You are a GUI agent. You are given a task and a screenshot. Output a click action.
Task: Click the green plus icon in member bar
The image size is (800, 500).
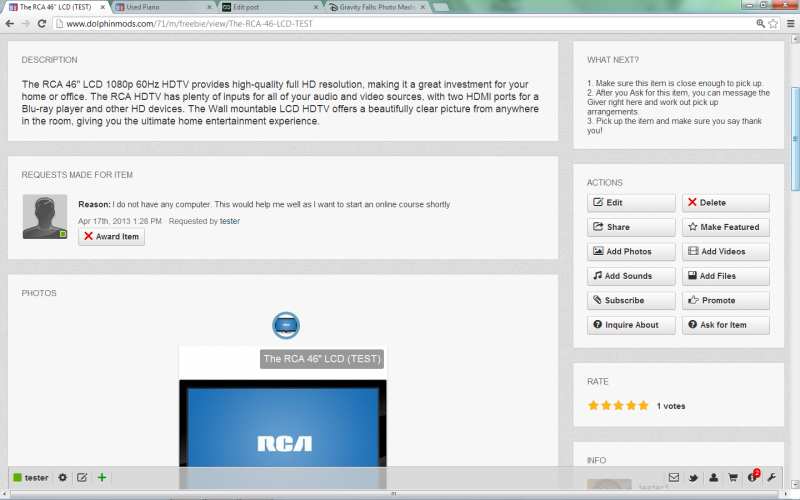pyautogui.click(x=102, y=478)
